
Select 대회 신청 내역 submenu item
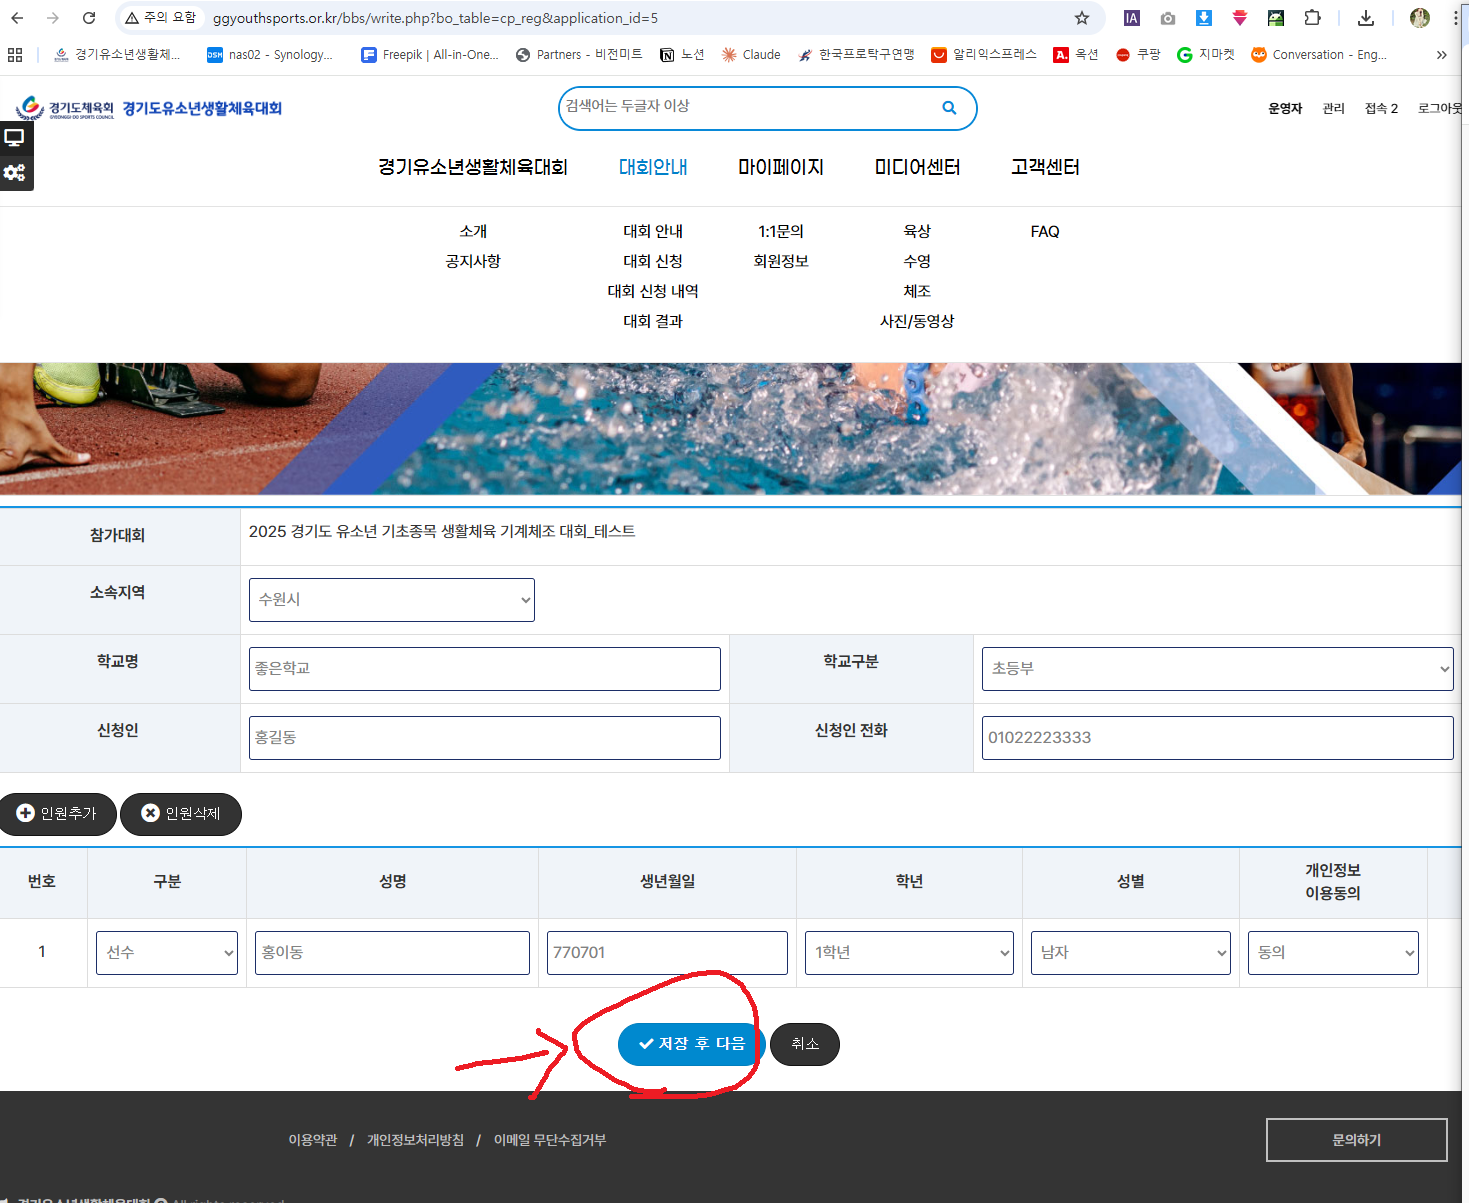pyautogui.click(x=653, y=291)
